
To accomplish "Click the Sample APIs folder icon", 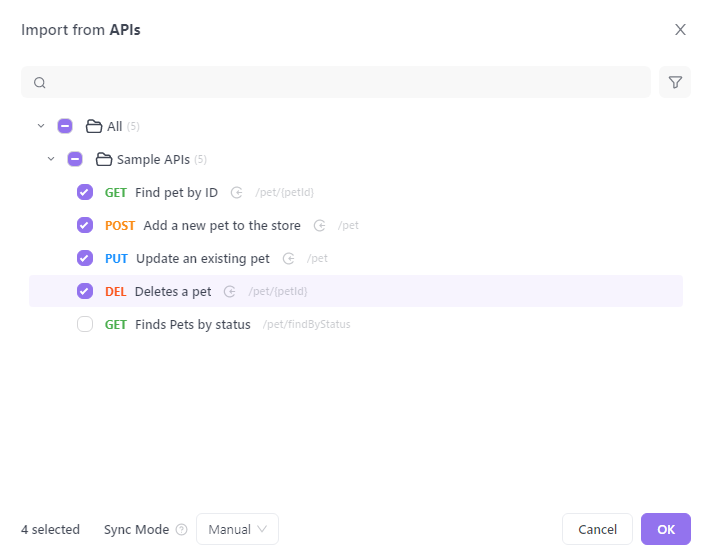I will [x=104, y=159].
